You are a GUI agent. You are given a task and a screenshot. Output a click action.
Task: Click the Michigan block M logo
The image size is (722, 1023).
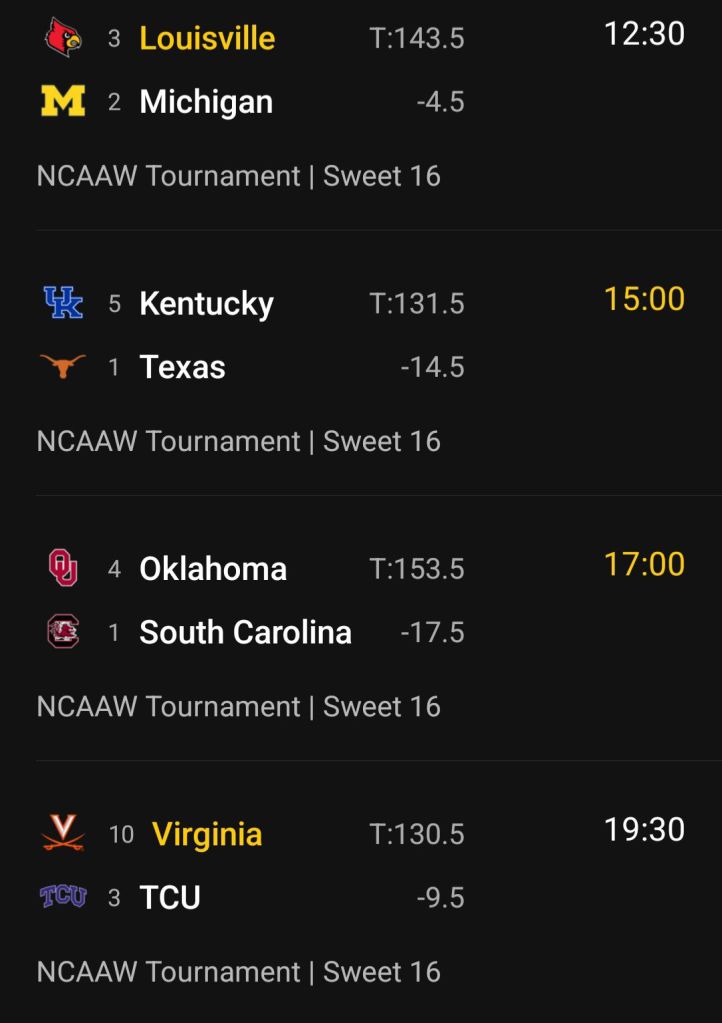(x=63, y=102)
